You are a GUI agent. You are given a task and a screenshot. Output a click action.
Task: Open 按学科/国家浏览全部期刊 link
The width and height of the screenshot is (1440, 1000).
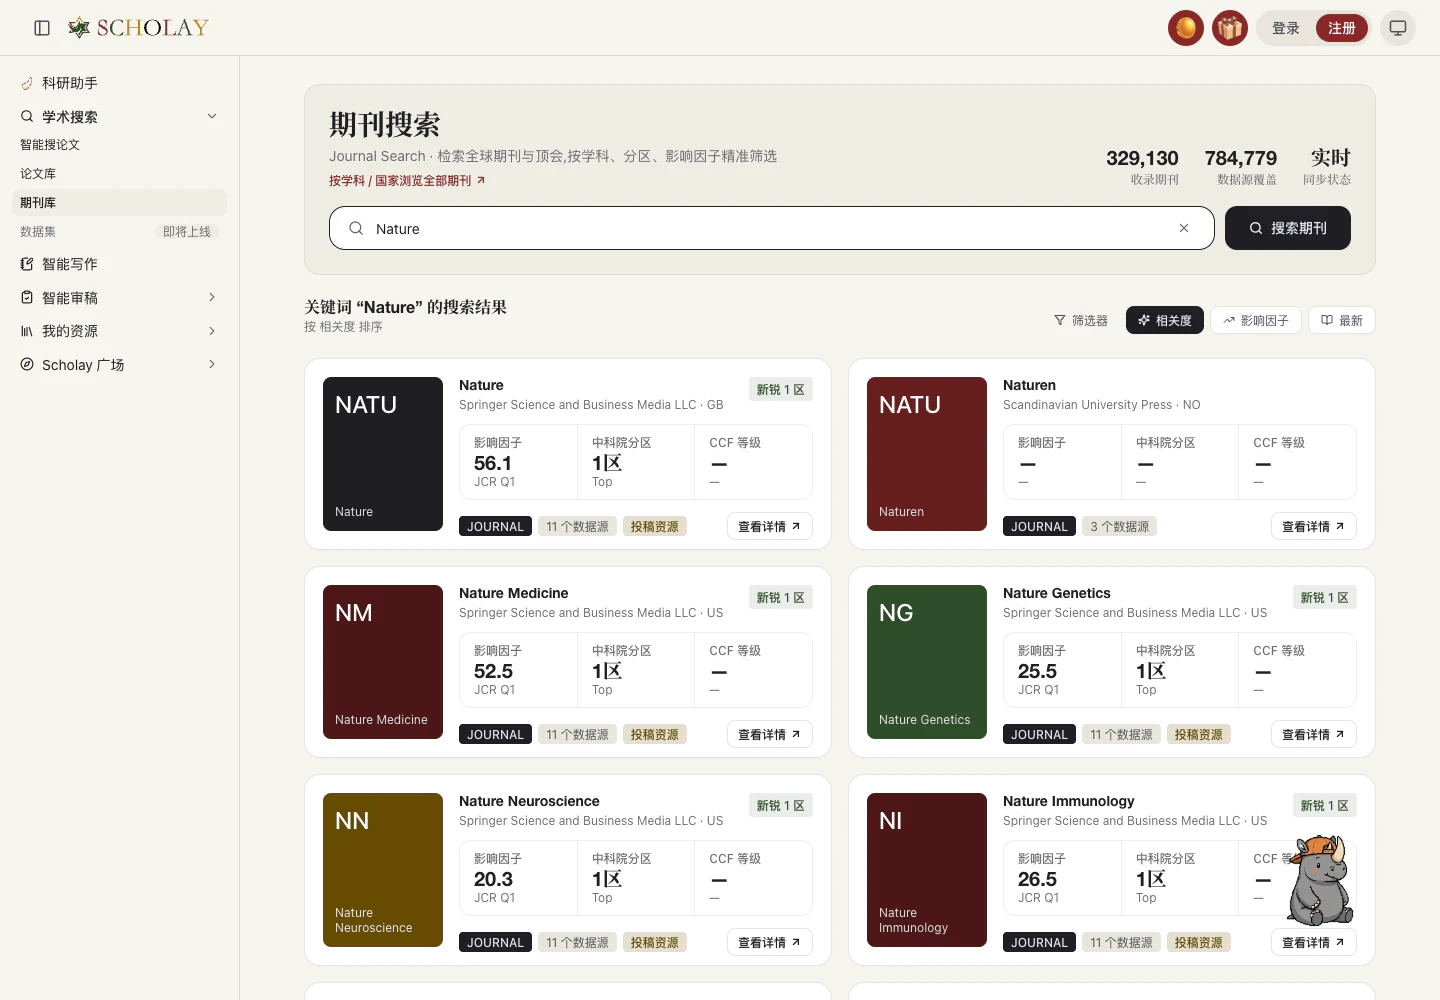tap(407, 181)
